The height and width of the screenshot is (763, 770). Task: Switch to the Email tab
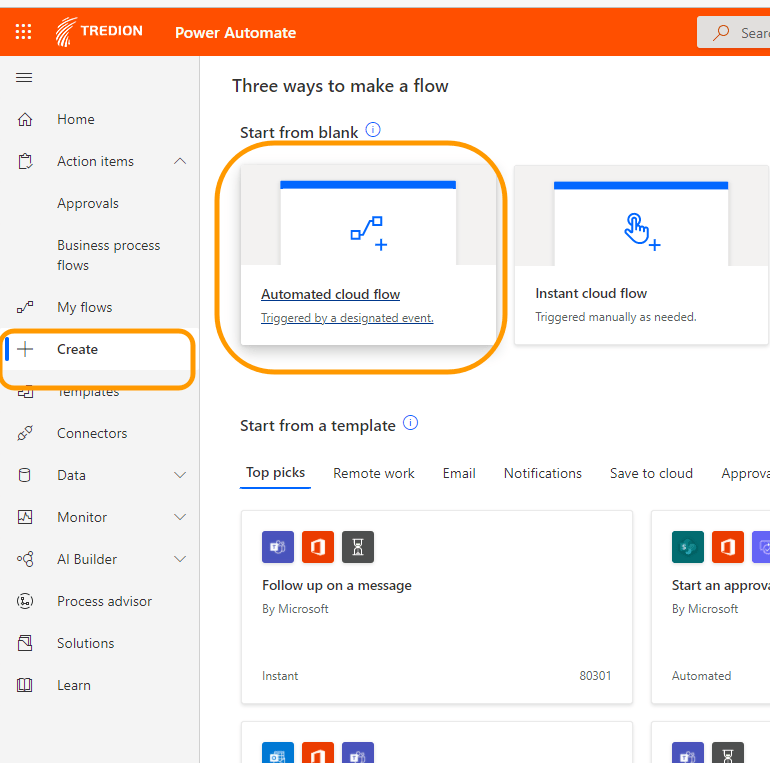459,474
